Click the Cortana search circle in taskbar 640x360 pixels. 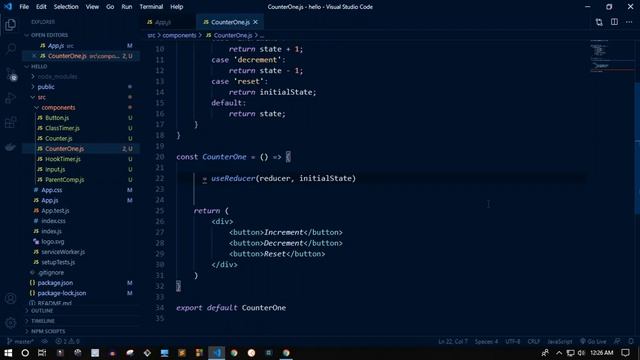pyautogui.click(x=25, y=353)
